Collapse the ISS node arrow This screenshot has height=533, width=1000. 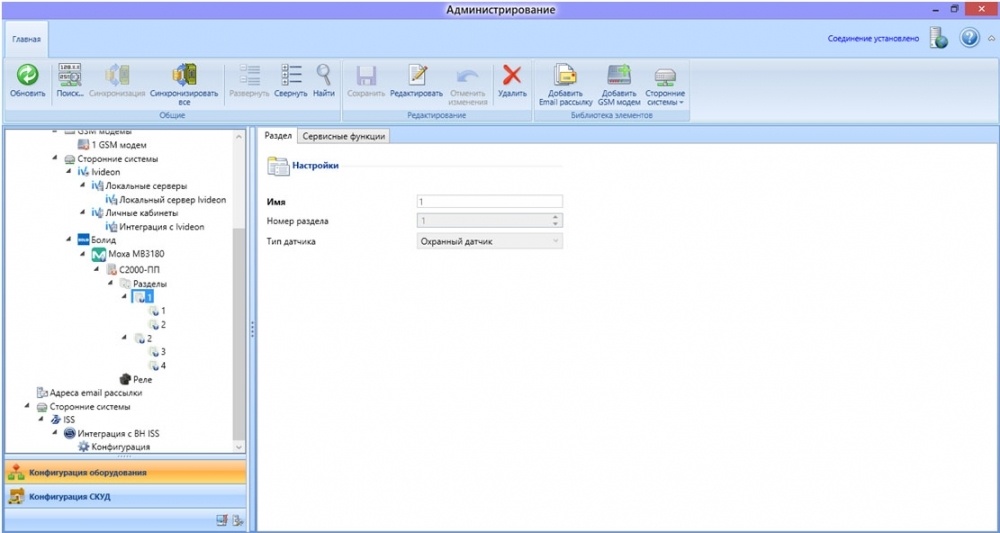(41, 420)
